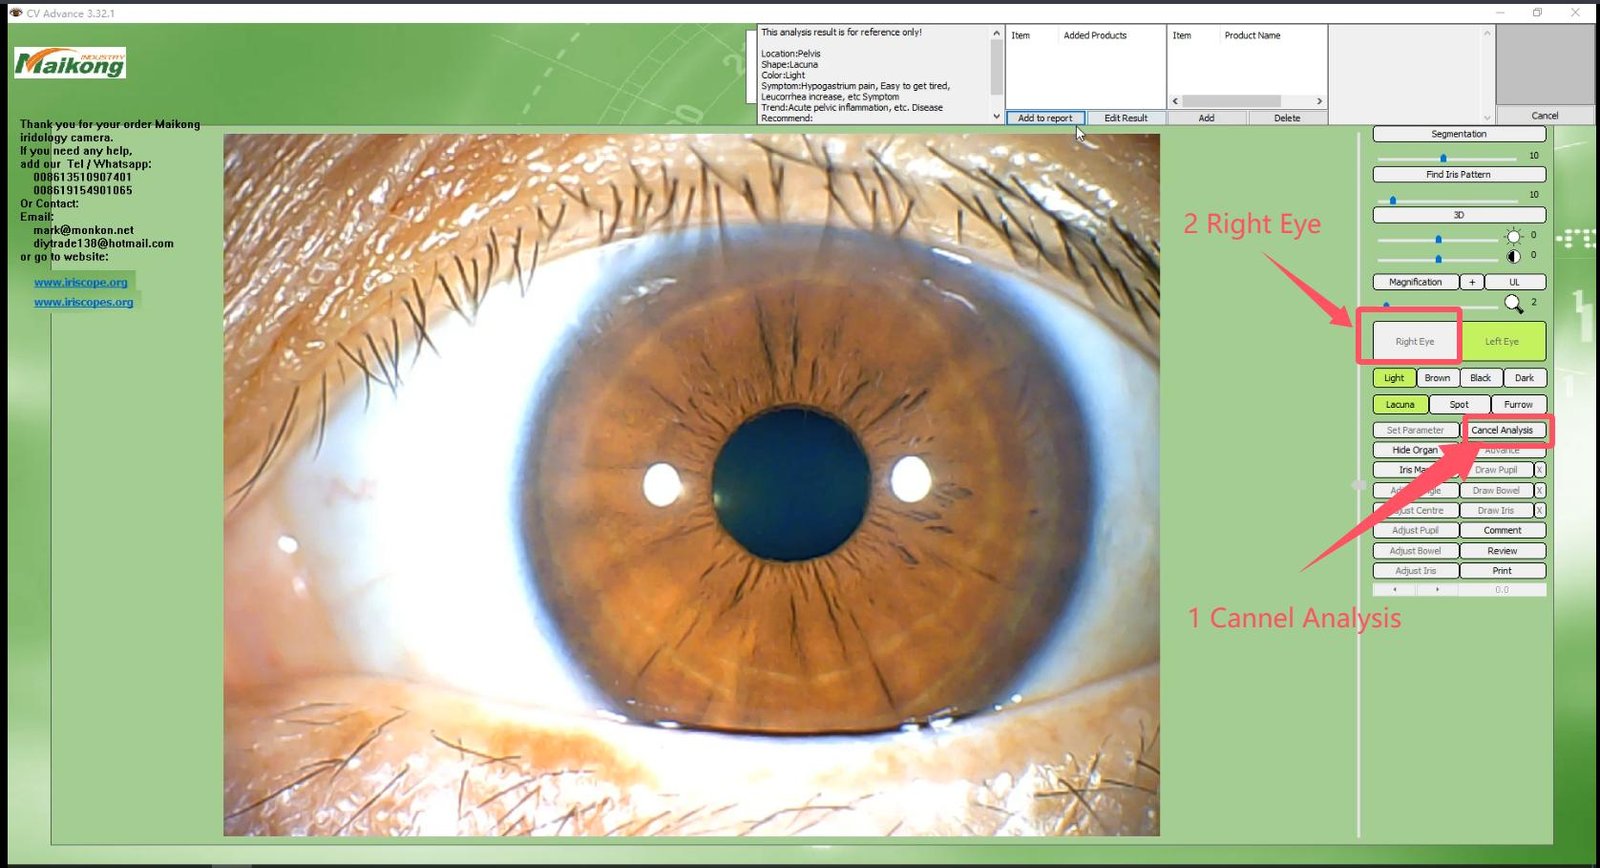
Task: Choose the Dark color option
Action: point(1525,378)
